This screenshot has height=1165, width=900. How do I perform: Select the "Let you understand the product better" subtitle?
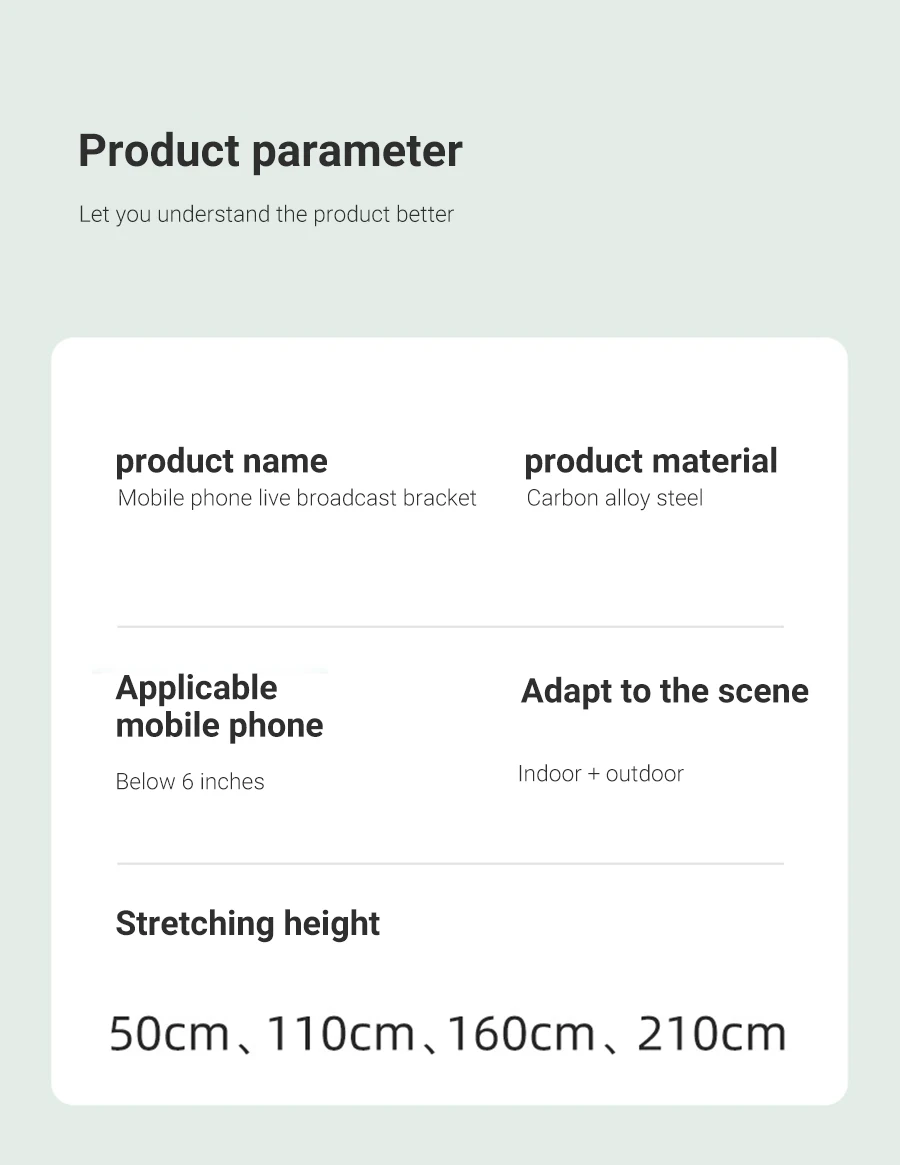pos(266,214)
